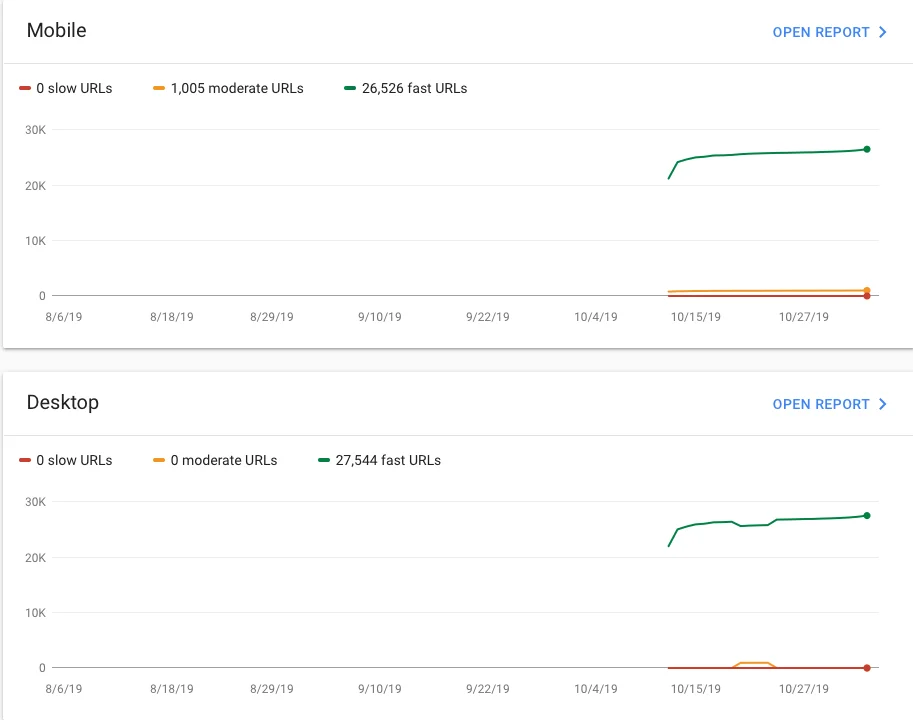
Task: Click the 30K axis label on Desktop chart
Action: 36,502
